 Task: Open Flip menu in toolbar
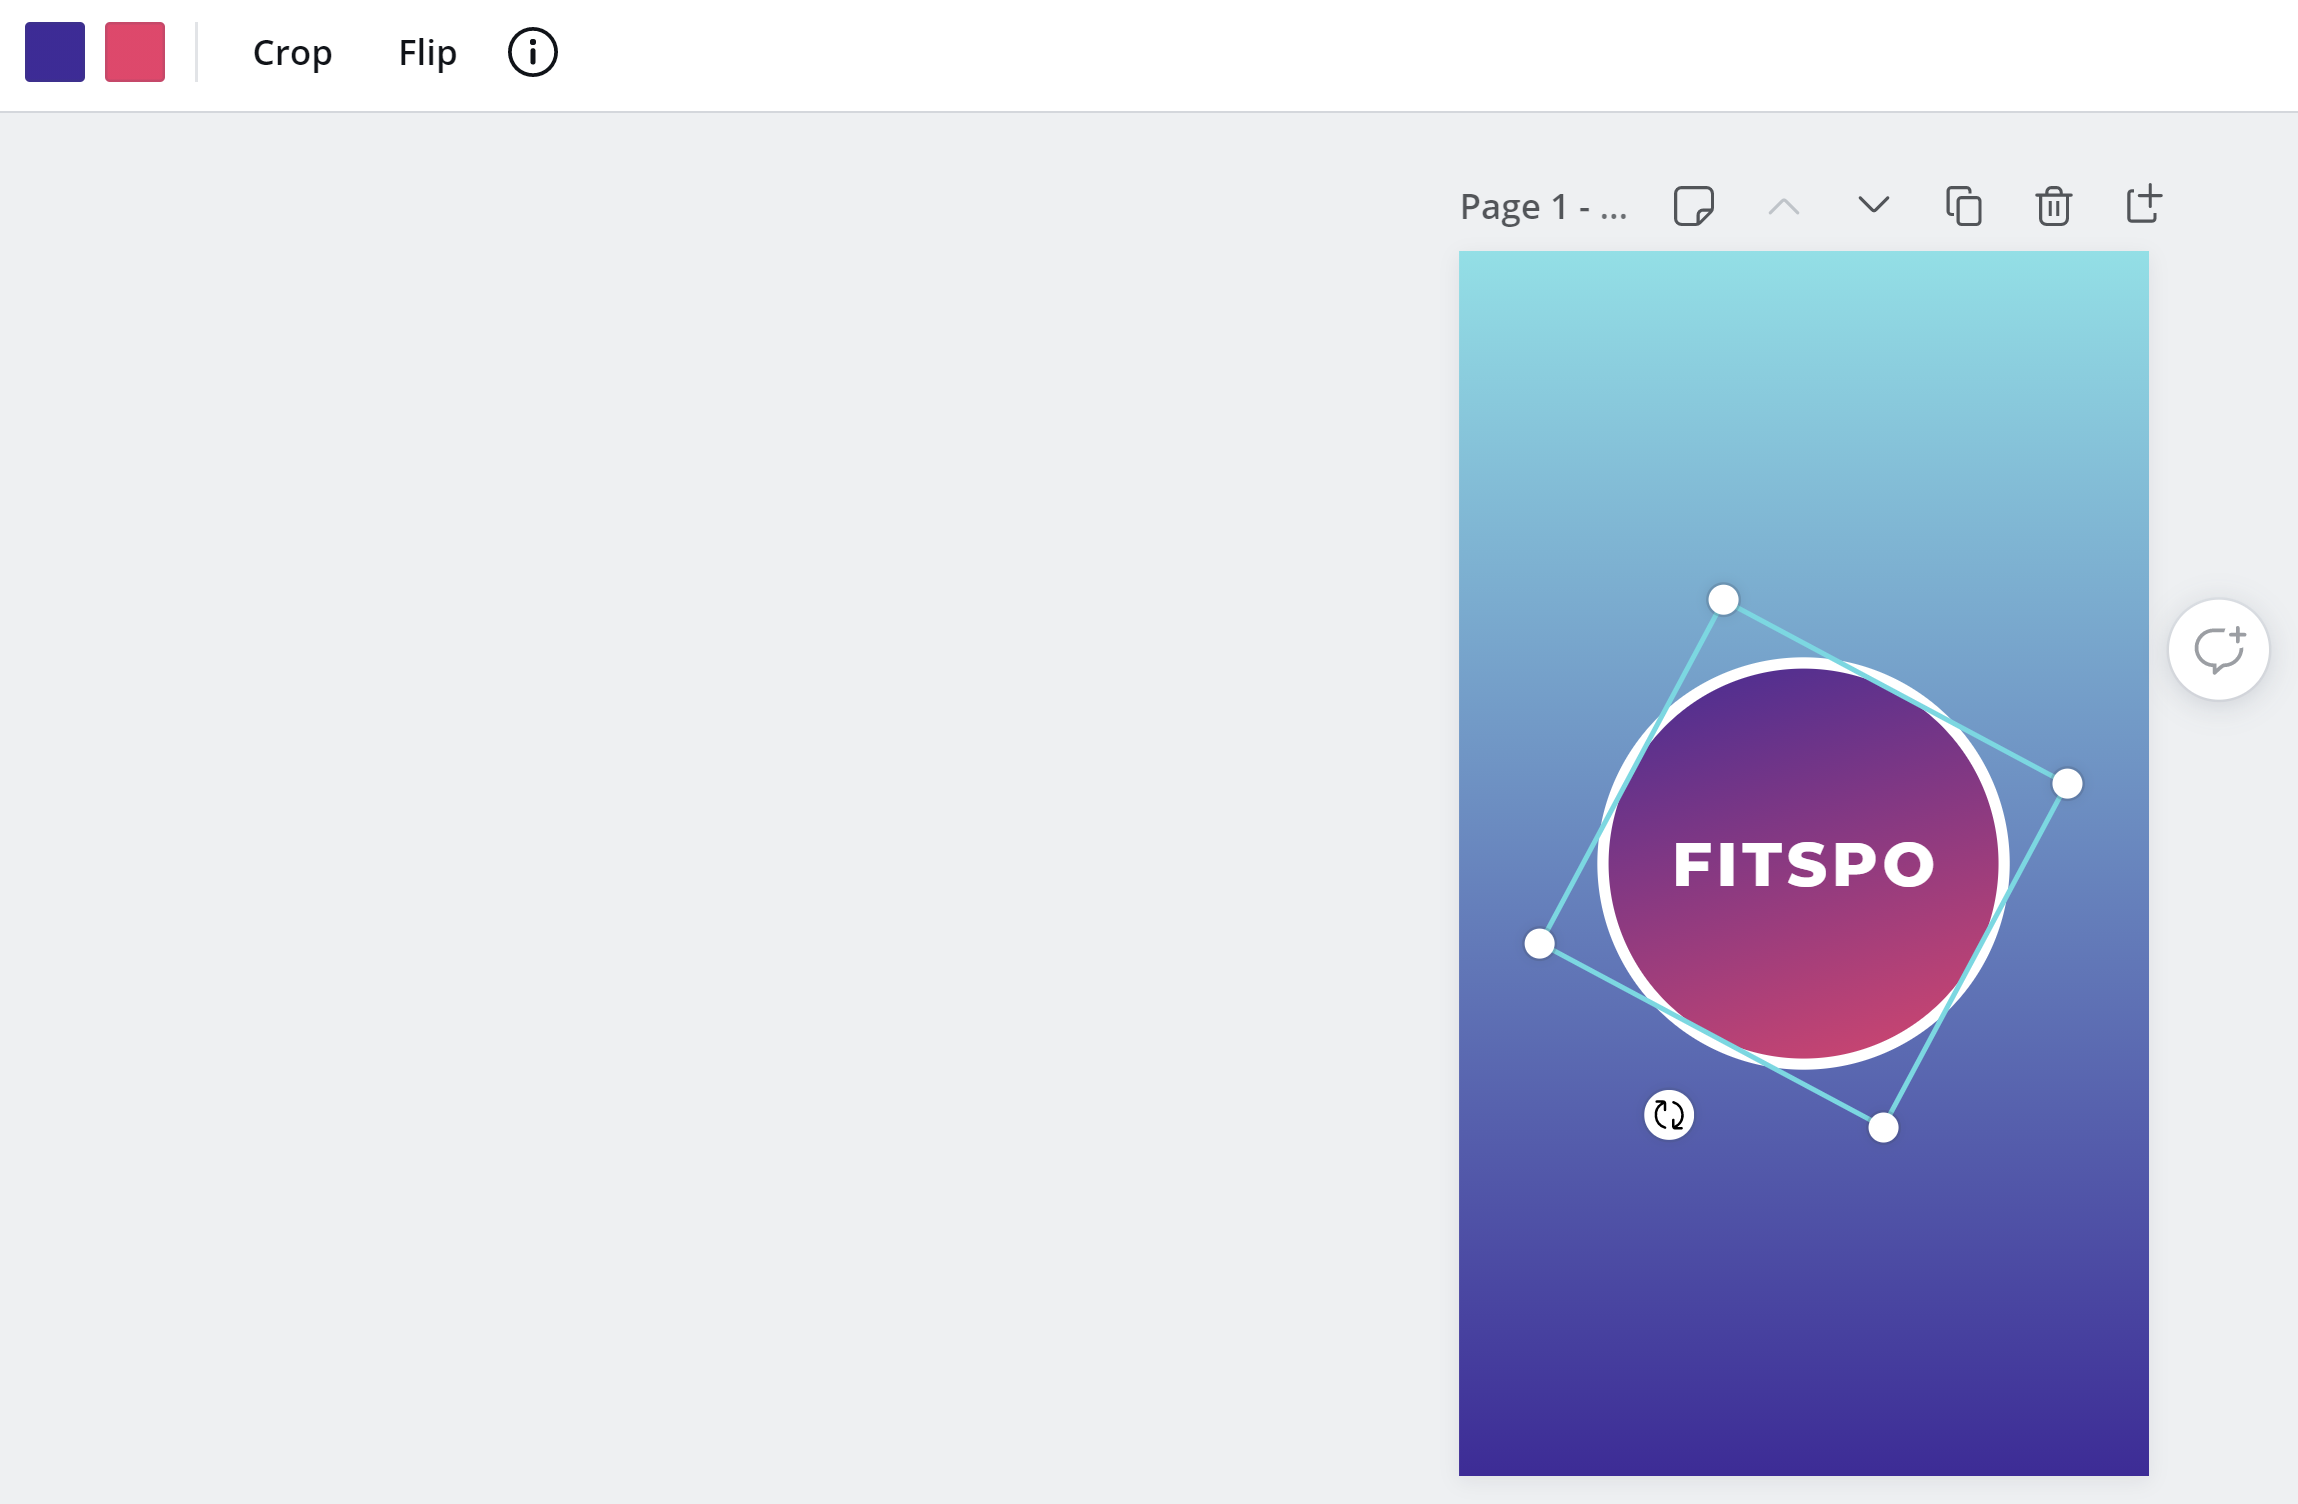click(x=427, y=52)
